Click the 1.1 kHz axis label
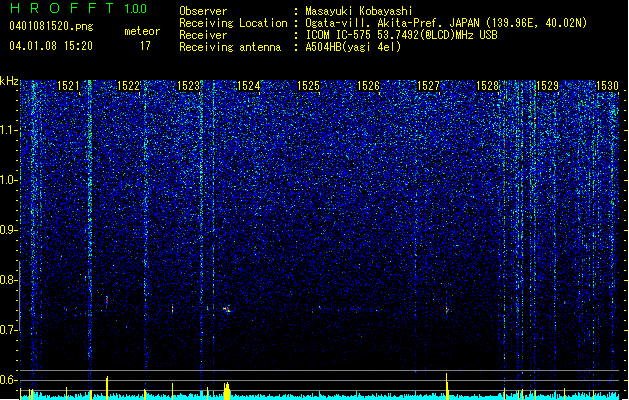The width and height of the screenshot is (629, 400). click(9, 130)
